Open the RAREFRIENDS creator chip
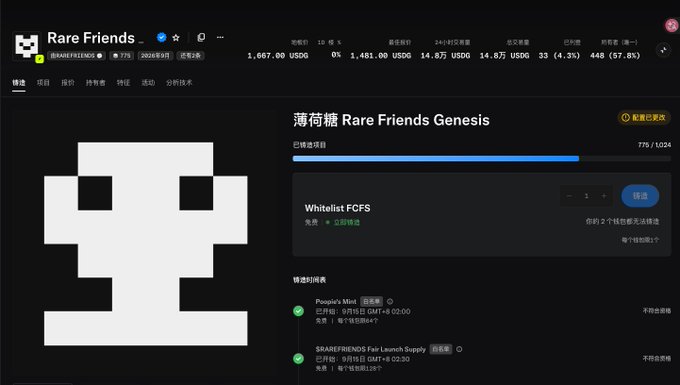The width and height of the screenshot is (680, 385). pyautogui.click(x=76, y=55)
